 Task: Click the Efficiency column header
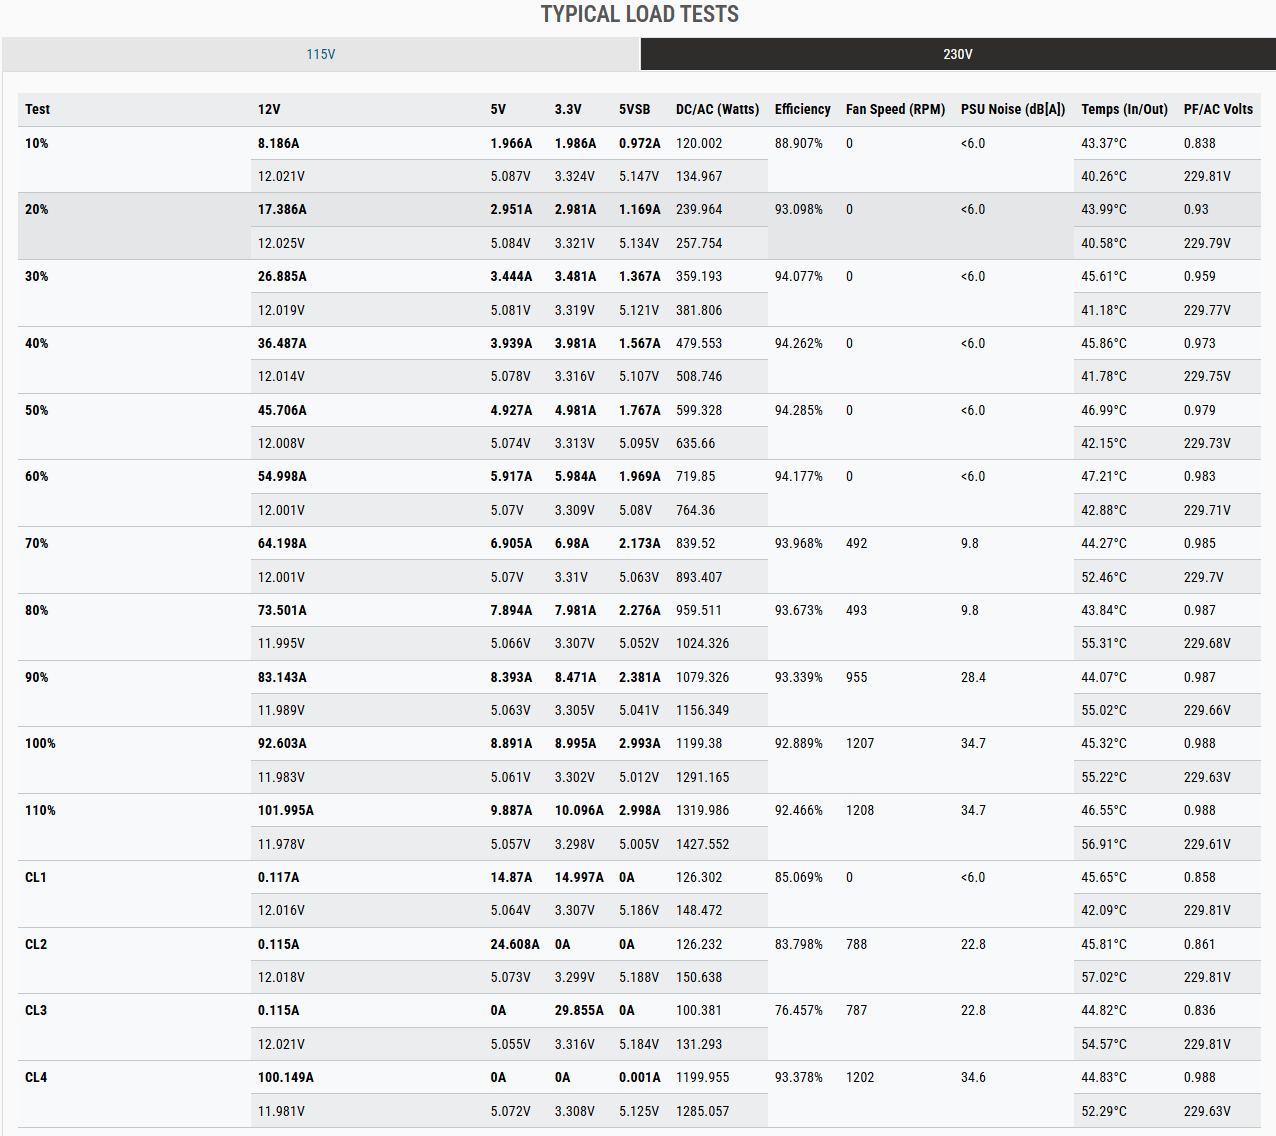(802, 109)
